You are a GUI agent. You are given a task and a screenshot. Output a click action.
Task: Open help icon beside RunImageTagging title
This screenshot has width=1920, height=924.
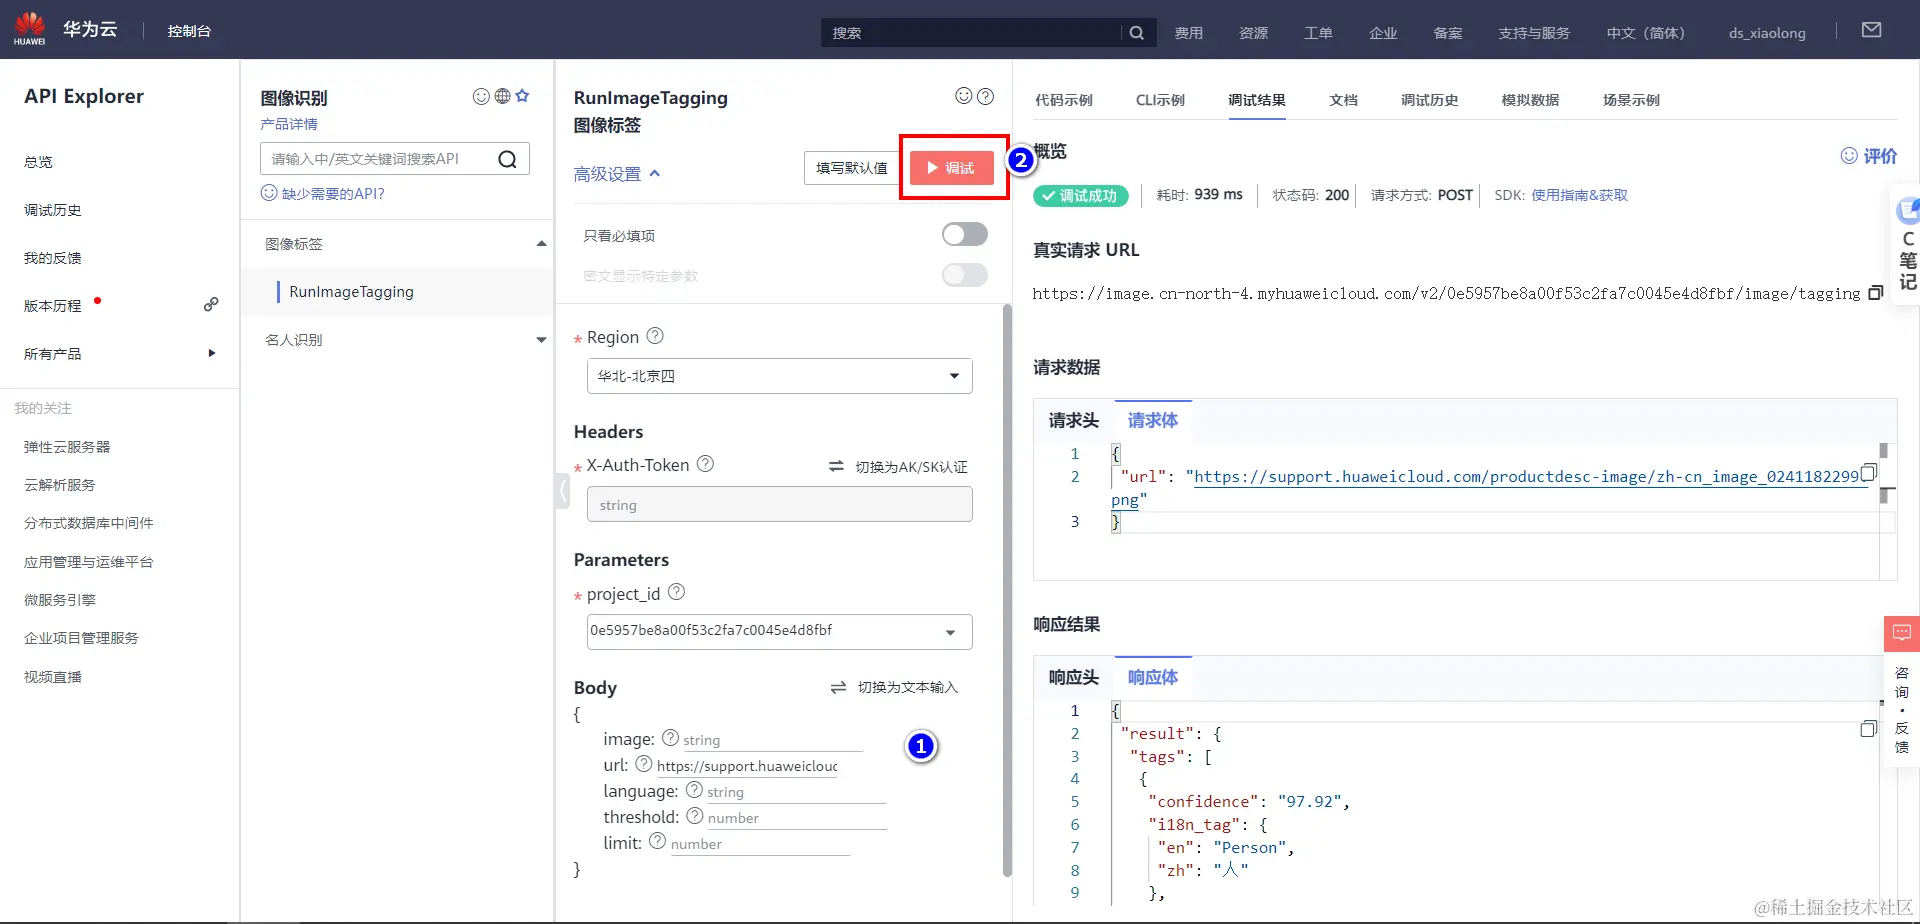click(985, 96)
